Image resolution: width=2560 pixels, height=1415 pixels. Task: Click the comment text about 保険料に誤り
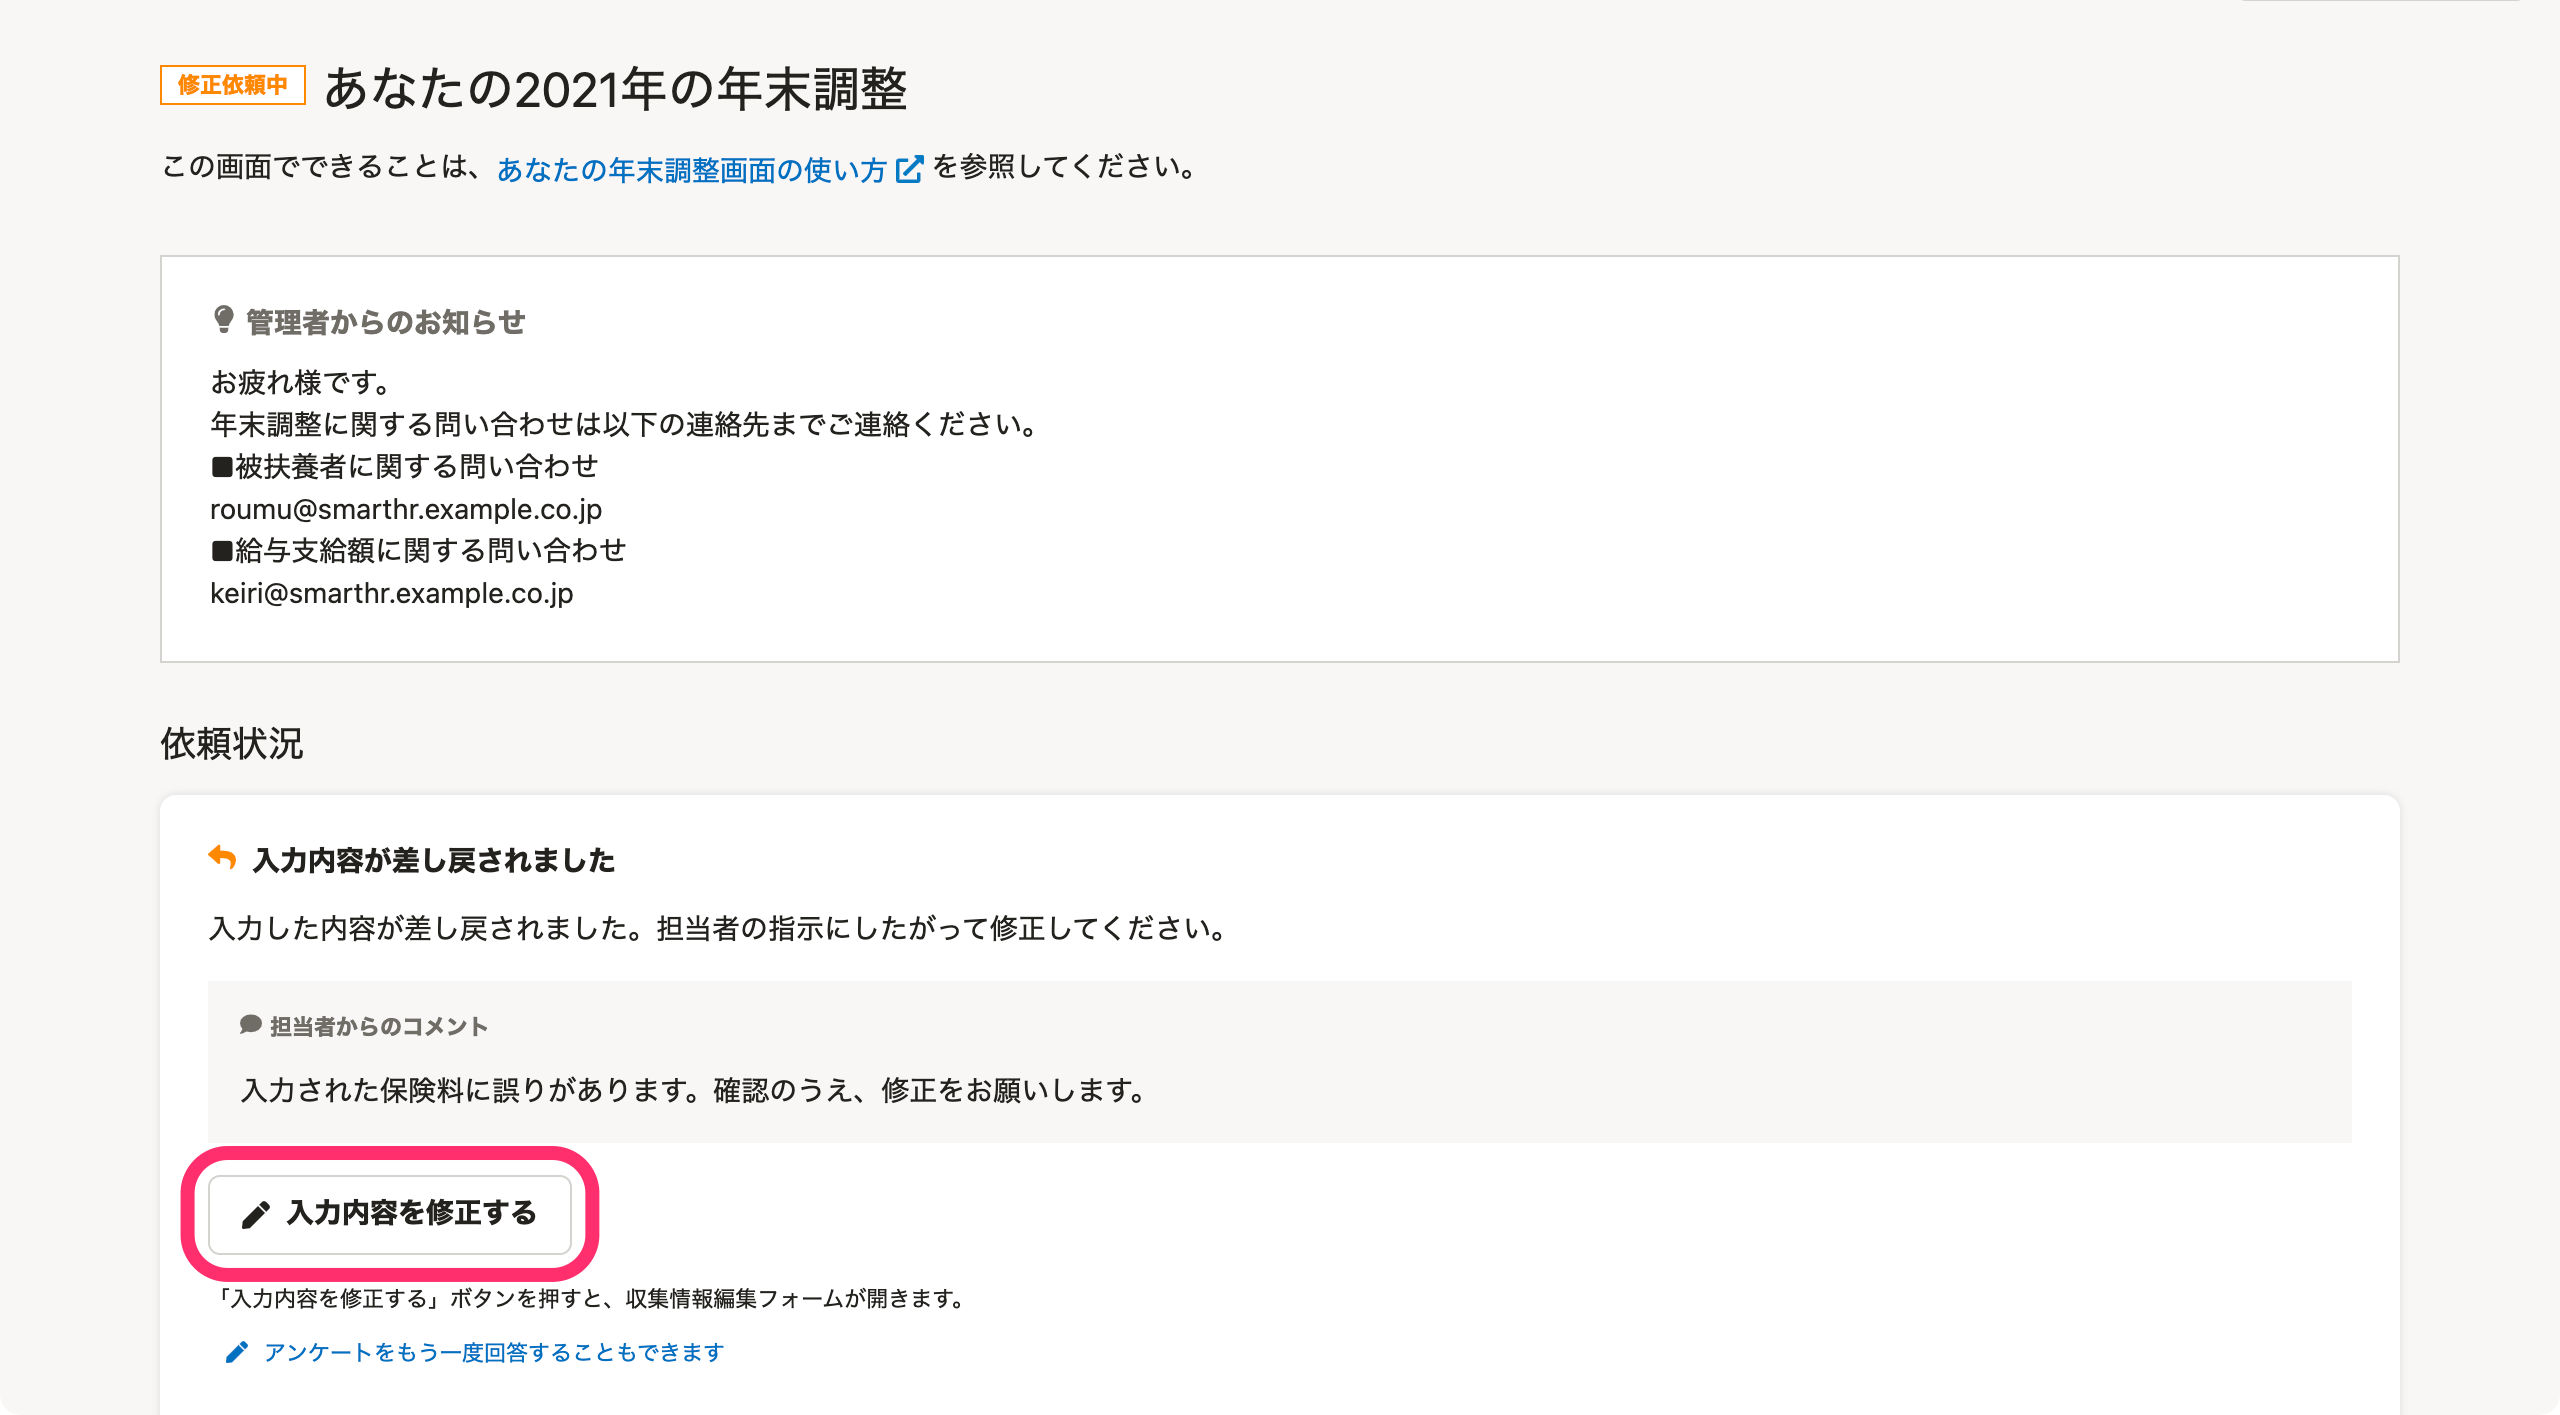pyautogui.click(x=695, y=1090)
